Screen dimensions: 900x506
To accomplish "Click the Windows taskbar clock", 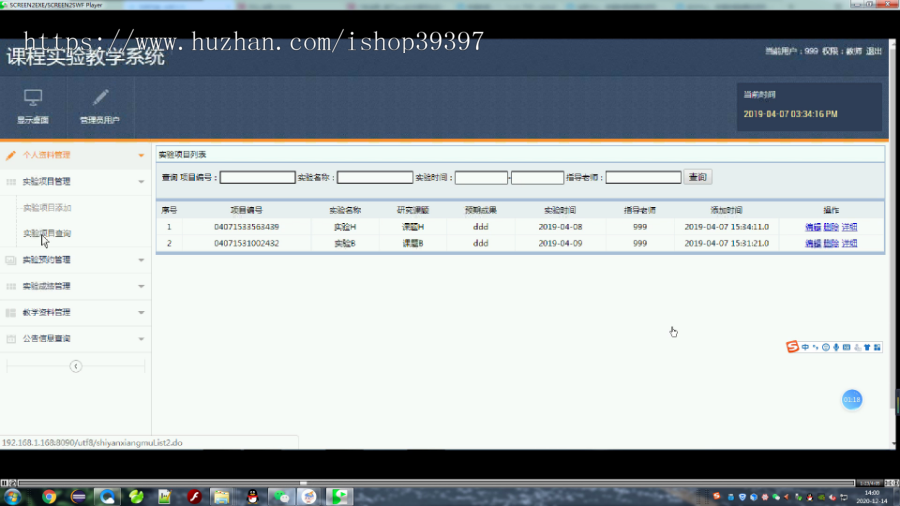I will tap(872, 497).
